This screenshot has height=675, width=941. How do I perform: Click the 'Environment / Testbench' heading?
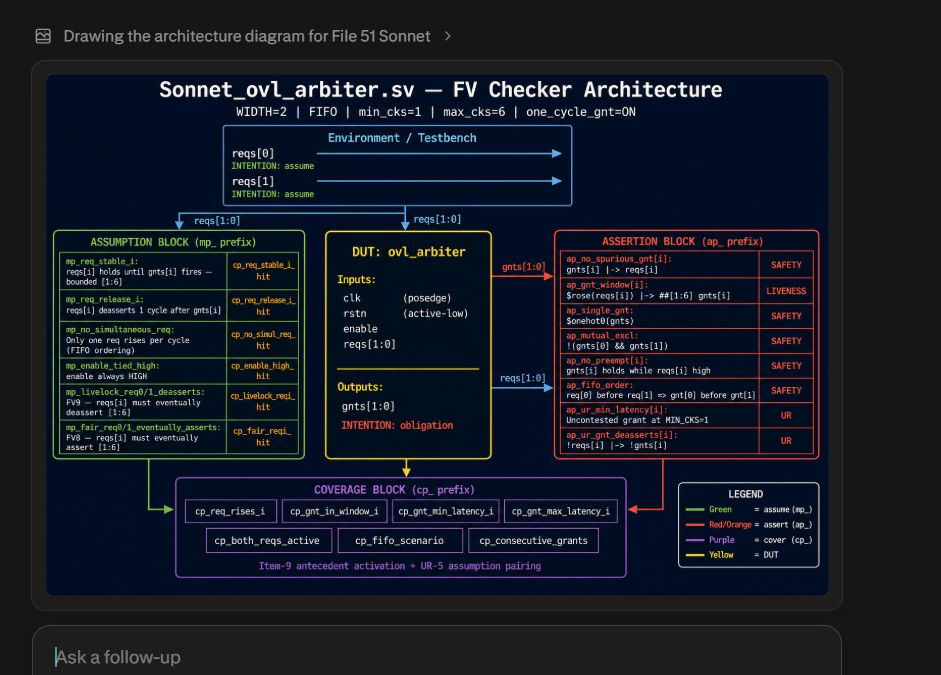click(x=401, y=137)
